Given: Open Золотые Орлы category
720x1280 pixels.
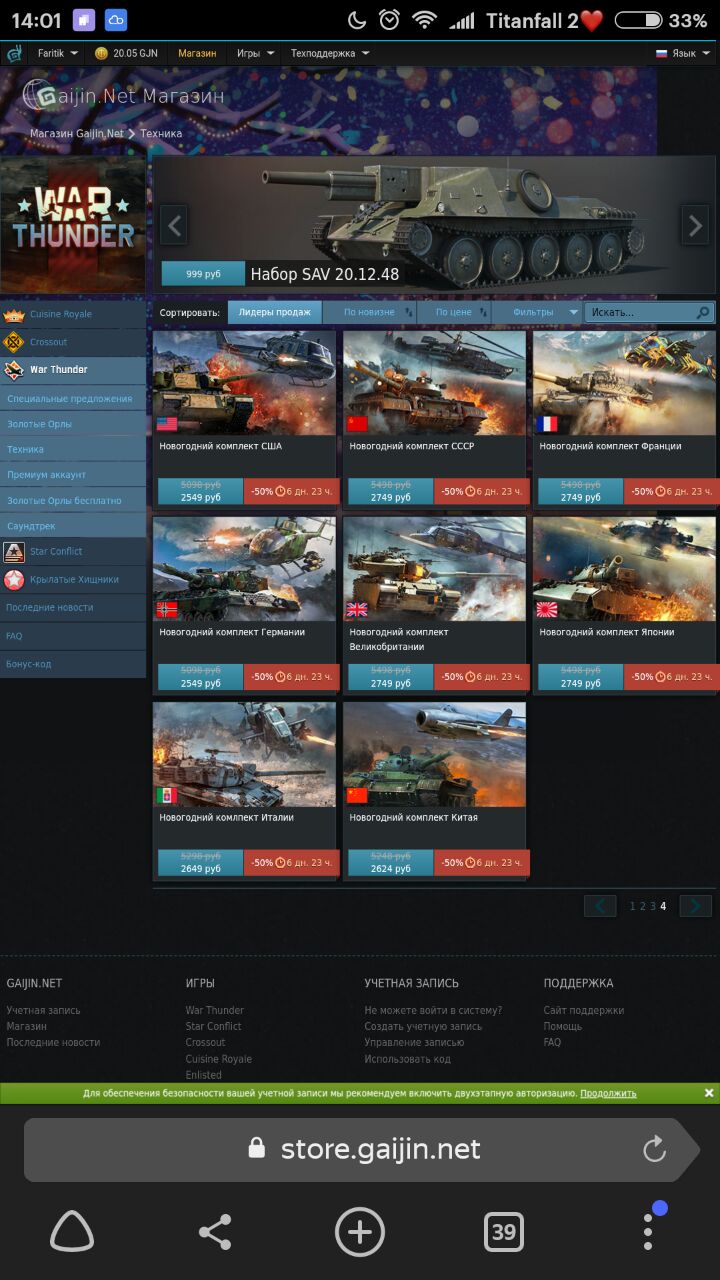Looking at the screenshot, I should pyautogui.click(x=73, y=424).
